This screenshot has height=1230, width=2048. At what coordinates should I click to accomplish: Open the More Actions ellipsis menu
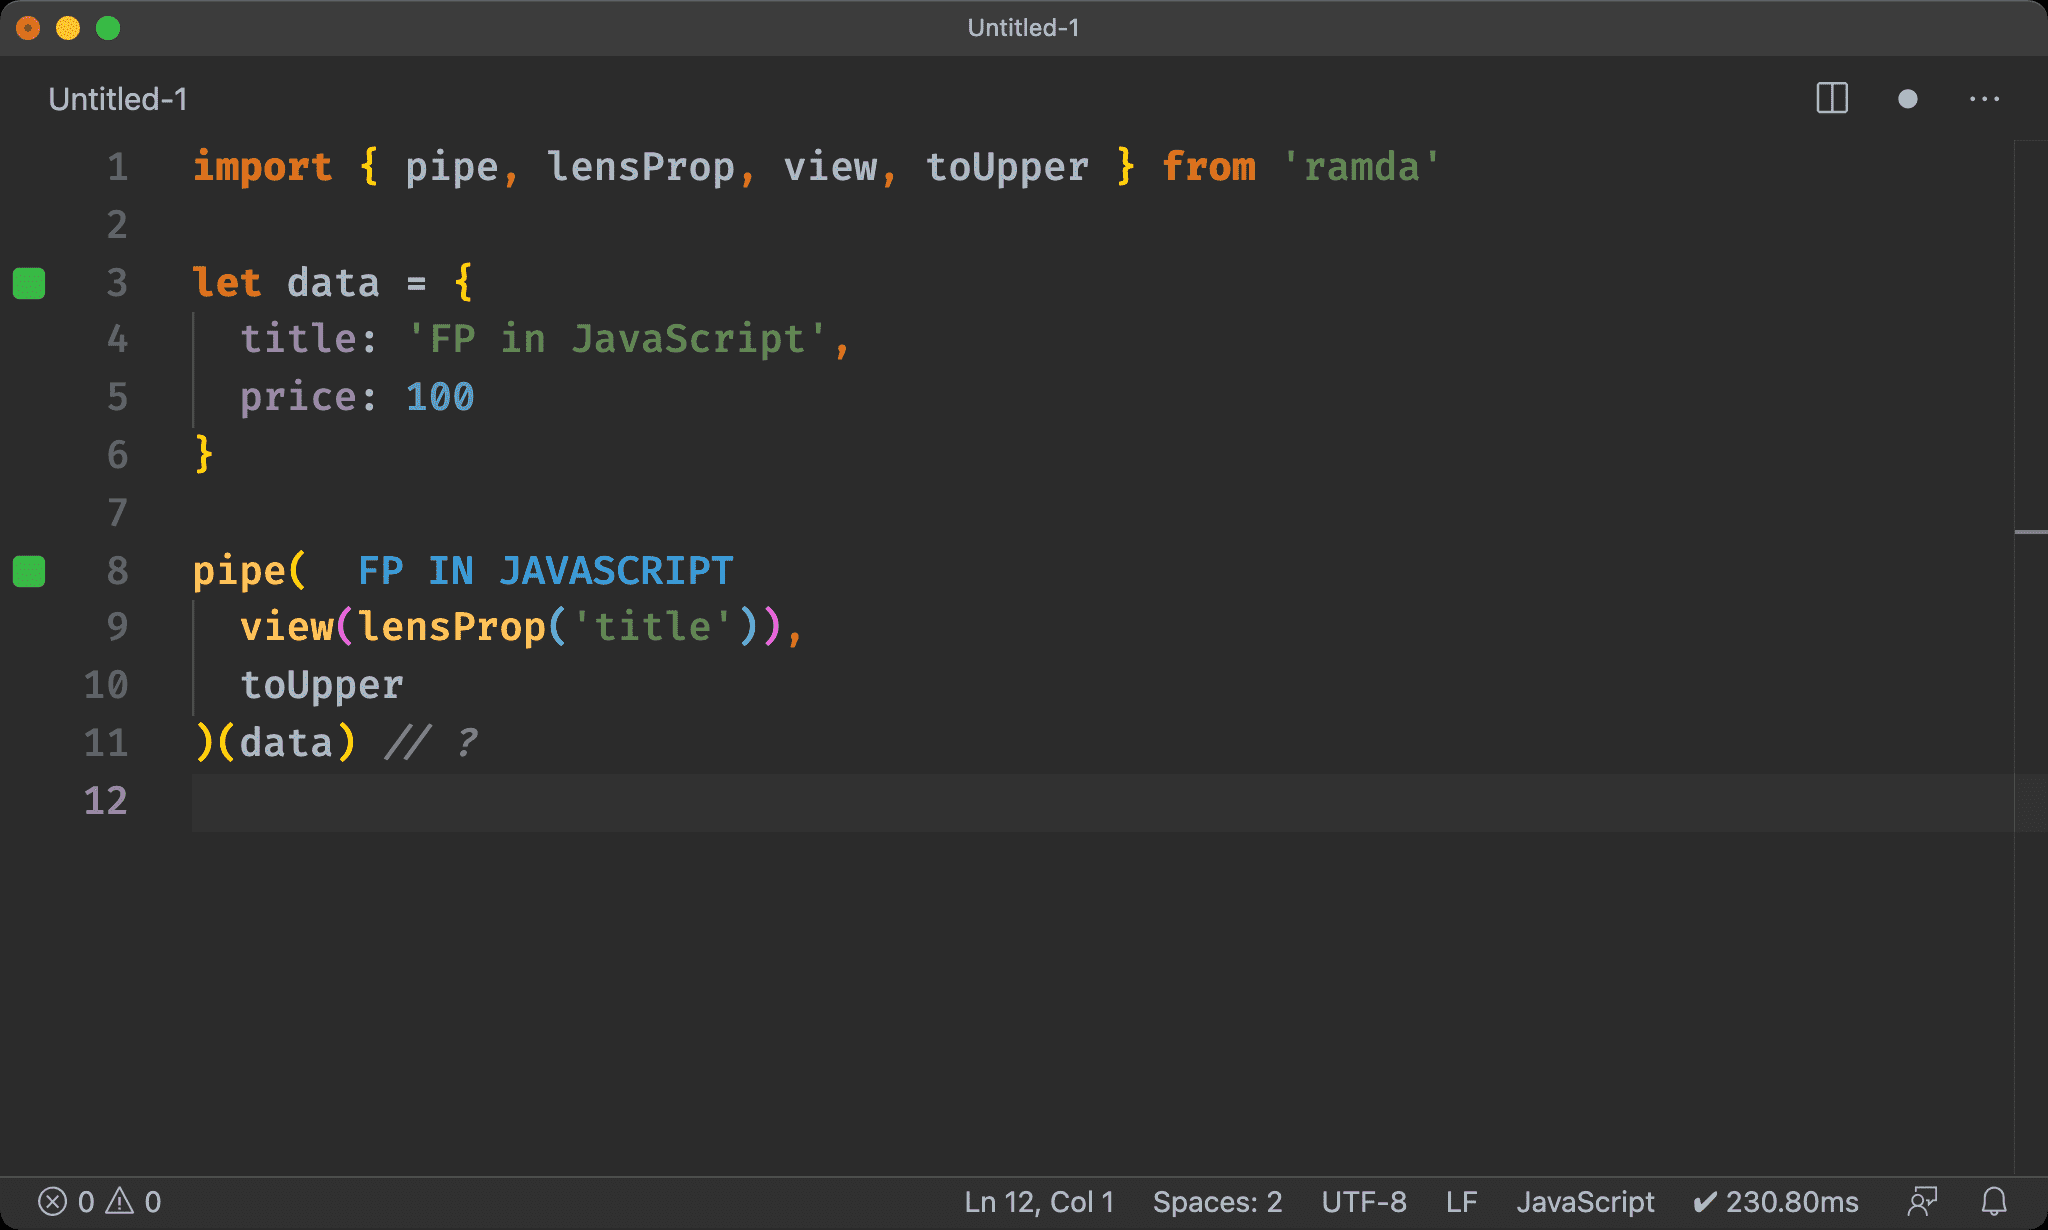(x=1984, y=99)
